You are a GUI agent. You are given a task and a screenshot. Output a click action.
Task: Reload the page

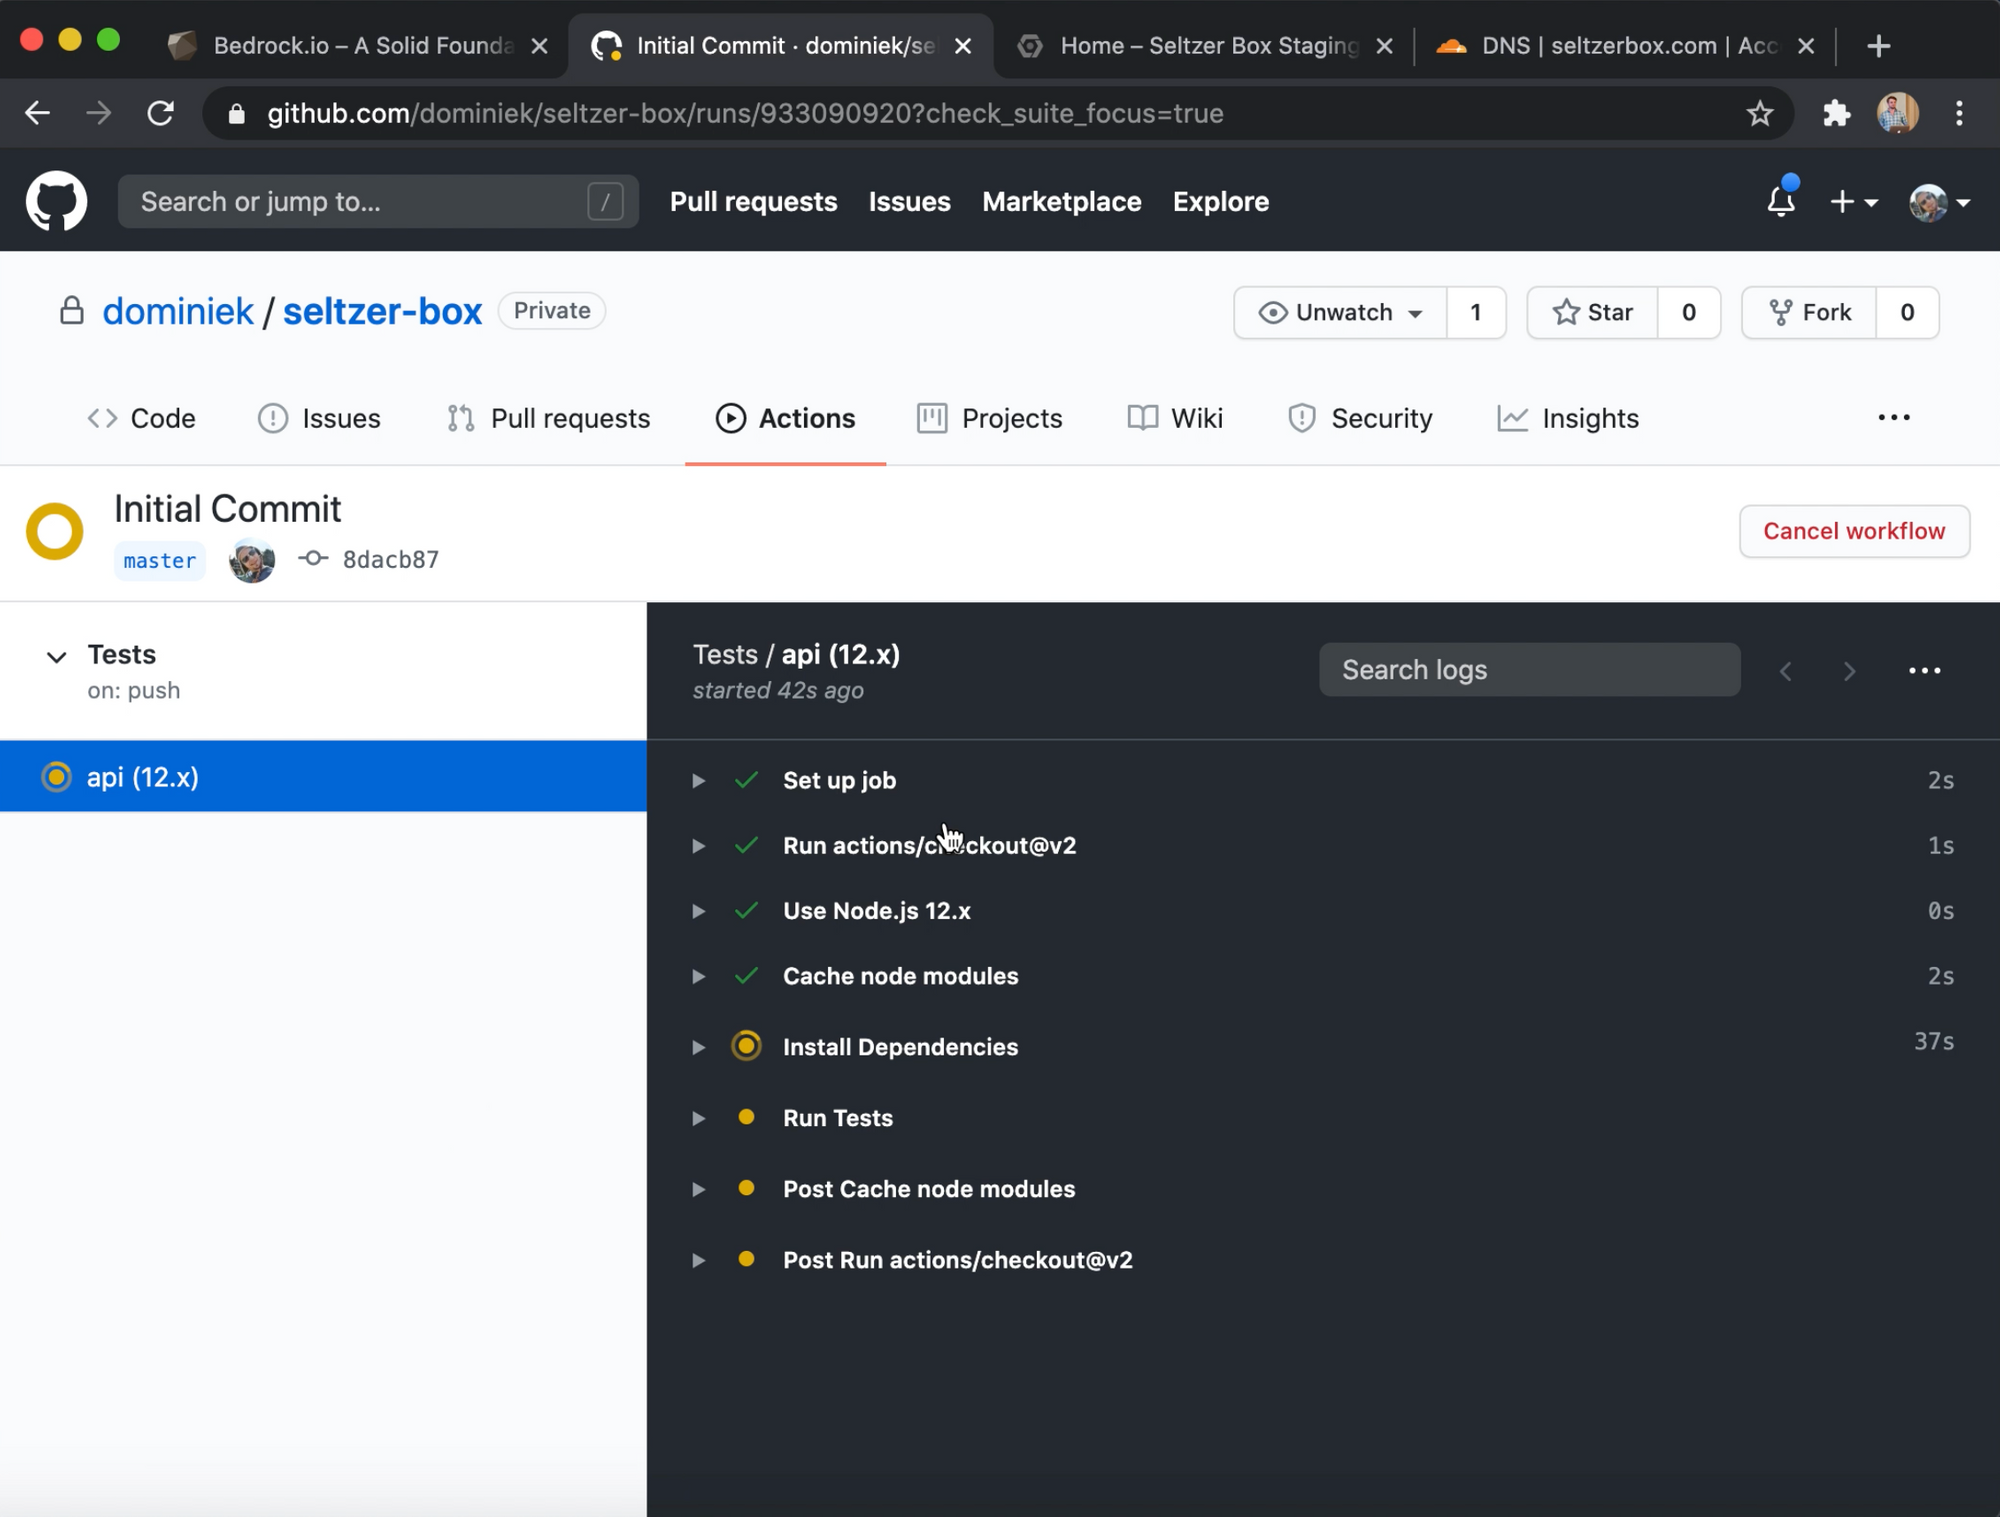(161, 113)
